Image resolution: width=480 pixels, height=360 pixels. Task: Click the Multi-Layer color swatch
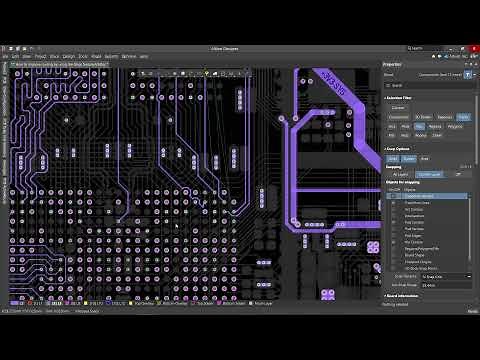251,303
